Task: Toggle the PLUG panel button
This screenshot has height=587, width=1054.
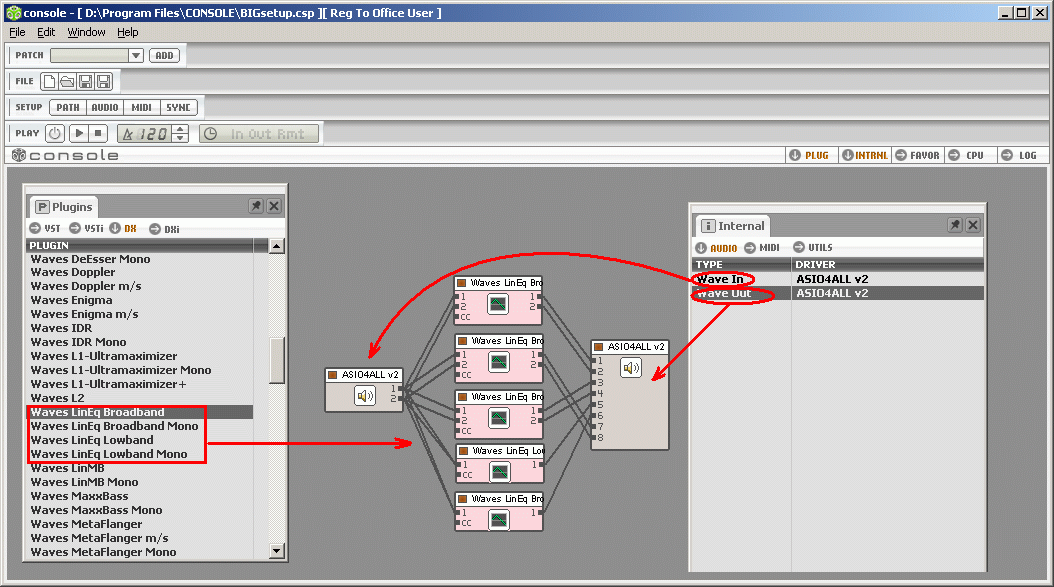Action: 809,155
